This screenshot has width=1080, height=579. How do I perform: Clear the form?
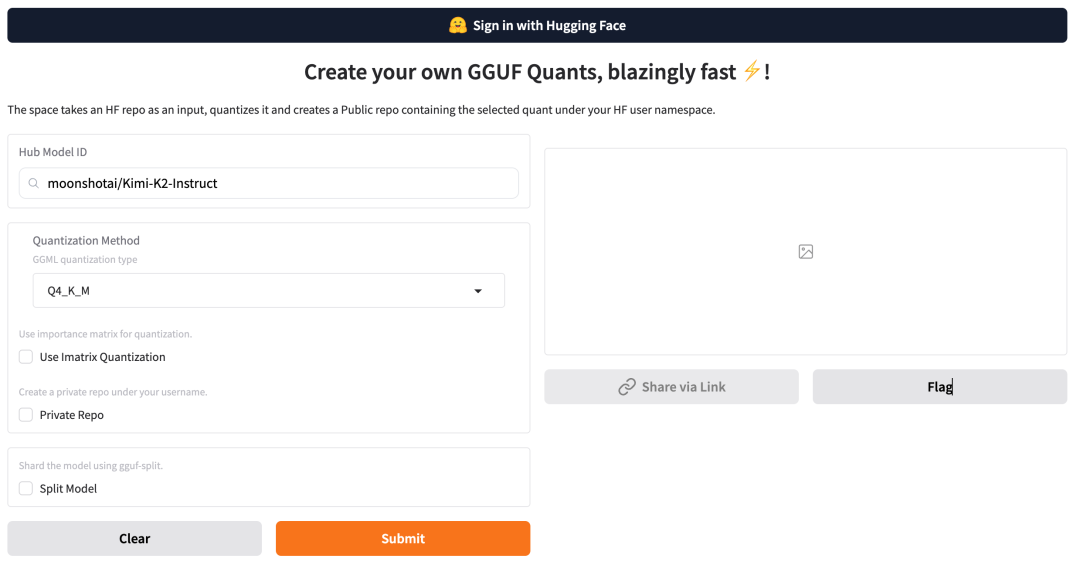134,538
